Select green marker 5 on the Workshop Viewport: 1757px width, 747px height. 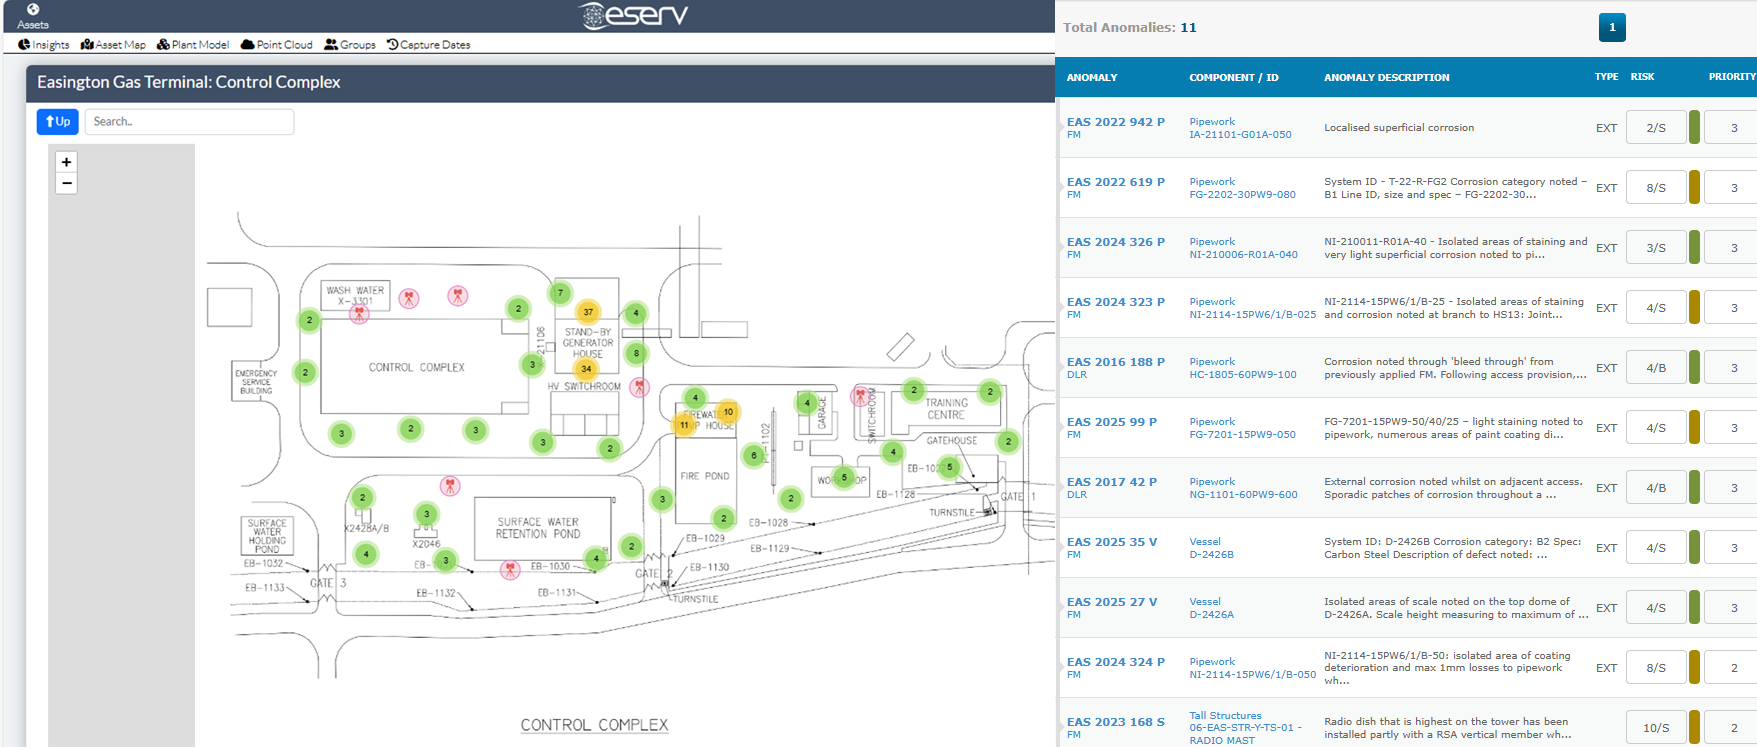pos(844,477)
